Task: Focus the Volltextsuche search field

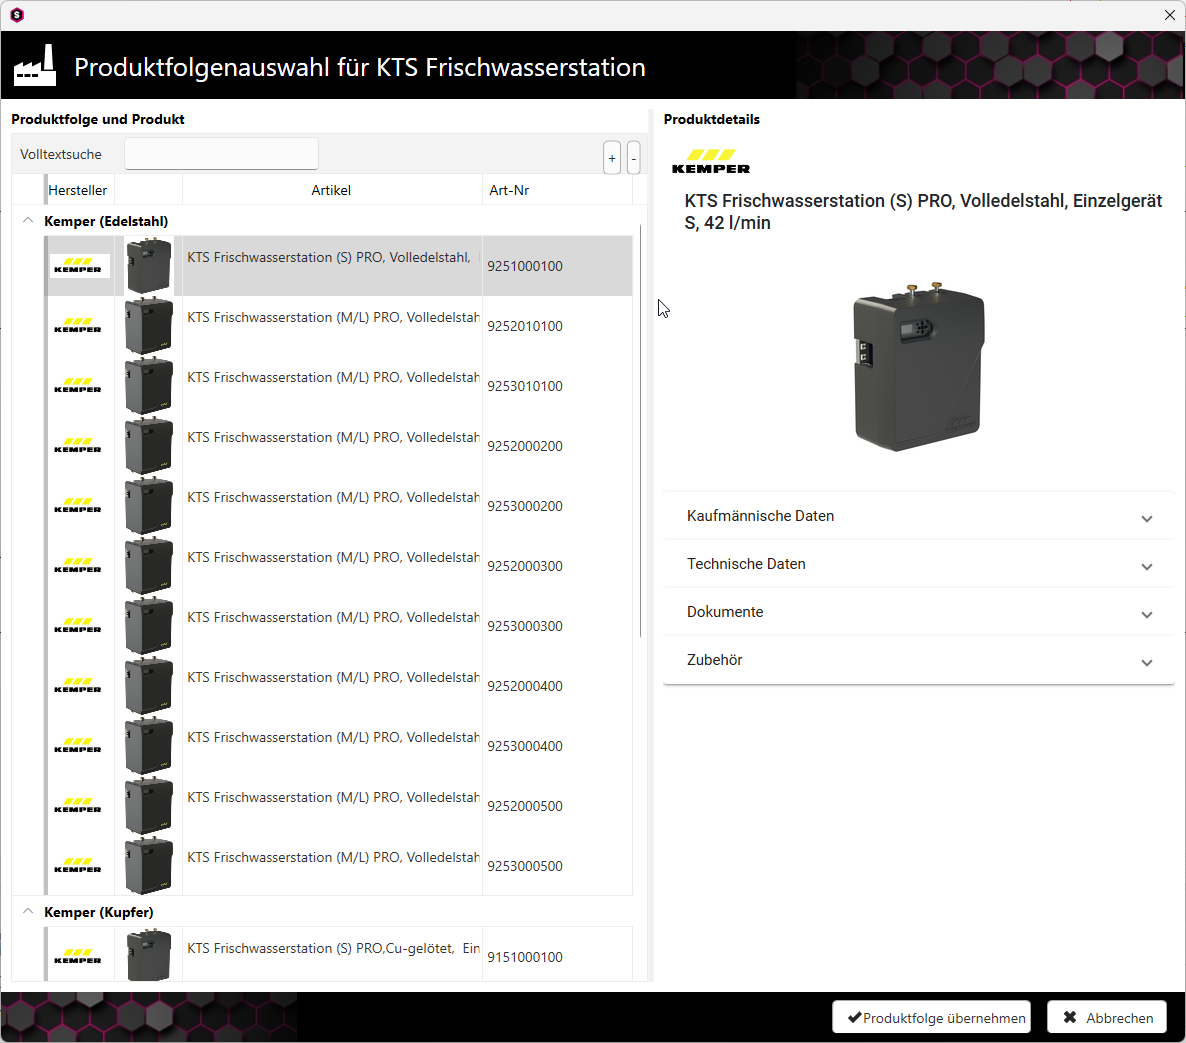Action: pyautogui.click(x=221, y=154)
